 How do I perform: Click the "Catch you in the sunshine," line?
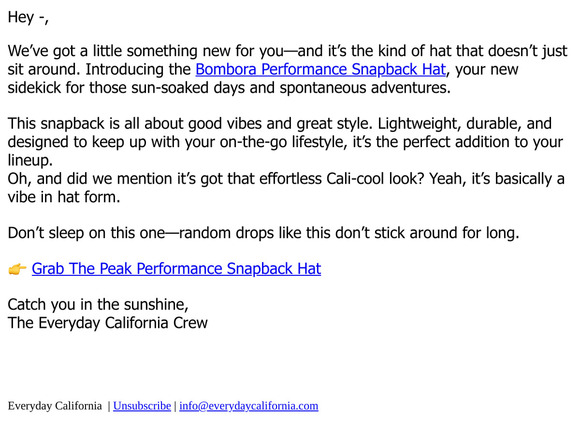pos(98,305)
